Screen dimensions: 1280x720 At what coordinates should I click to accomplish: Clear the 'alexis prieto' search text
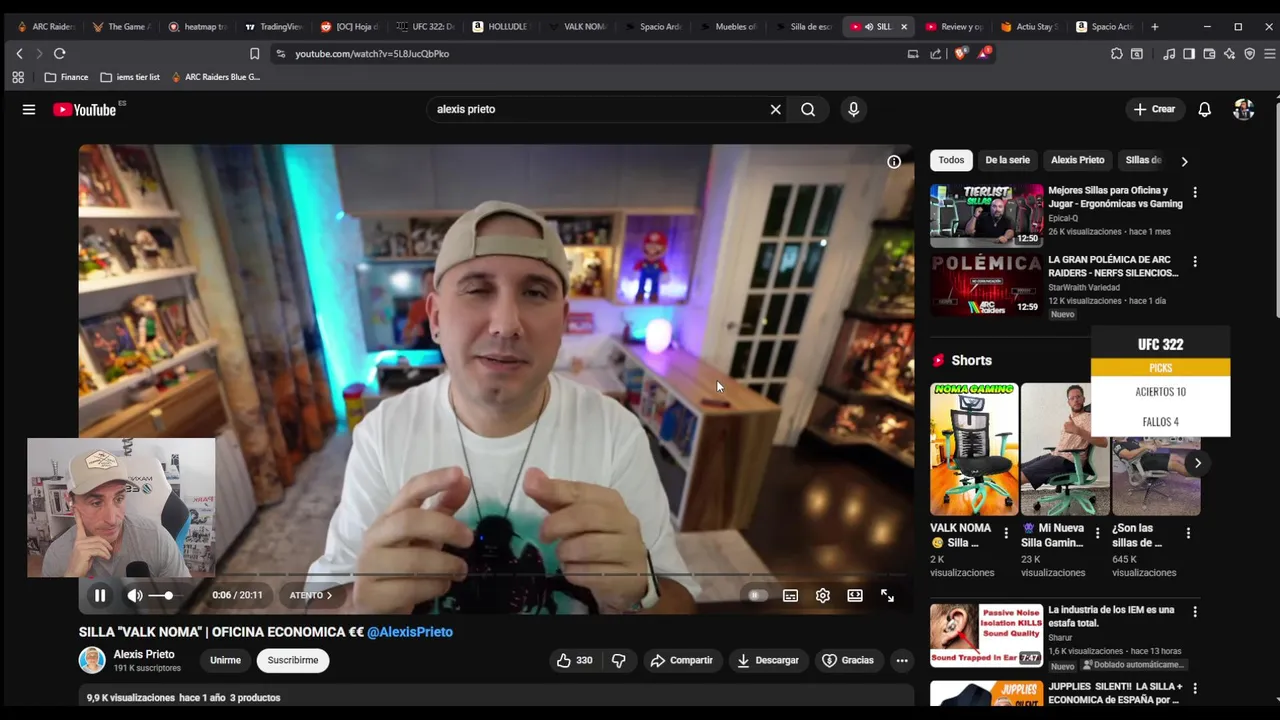(x=775, y=109)
